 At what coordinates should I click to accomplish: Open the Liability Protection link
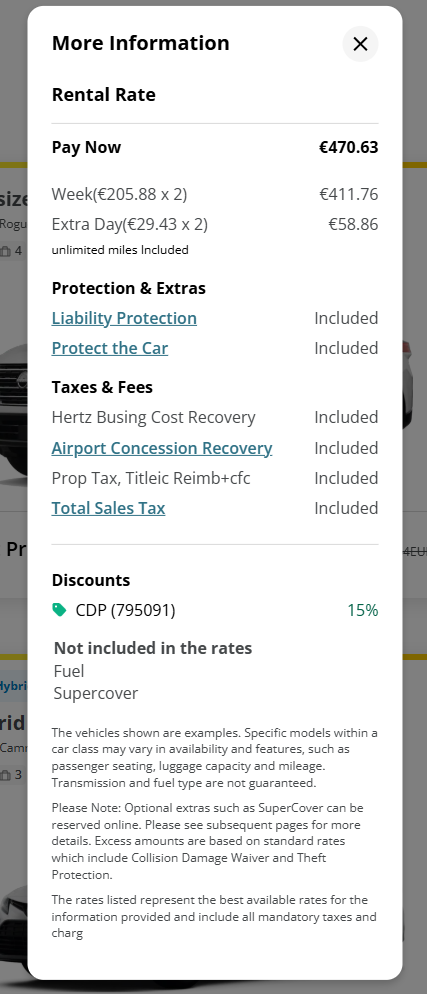tap(124, 318)
